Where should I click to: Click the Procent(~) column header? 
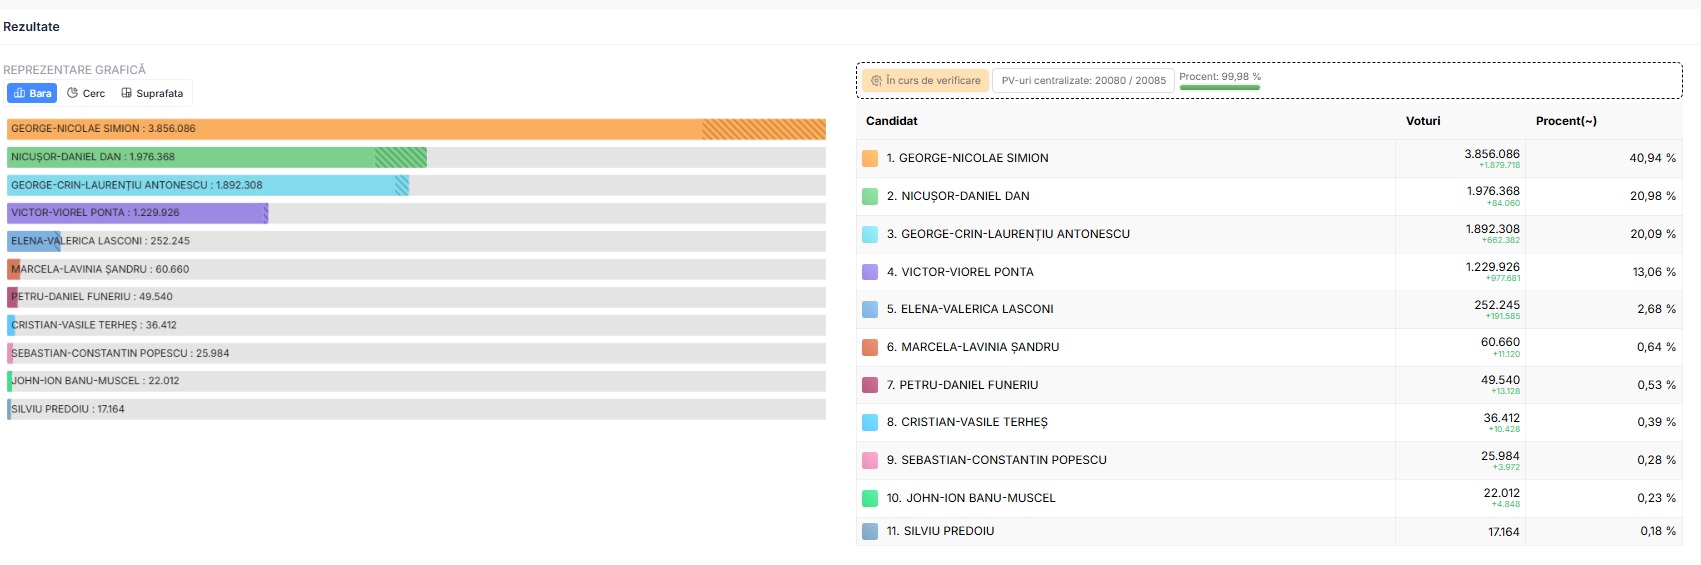[x=1566, y=121]
